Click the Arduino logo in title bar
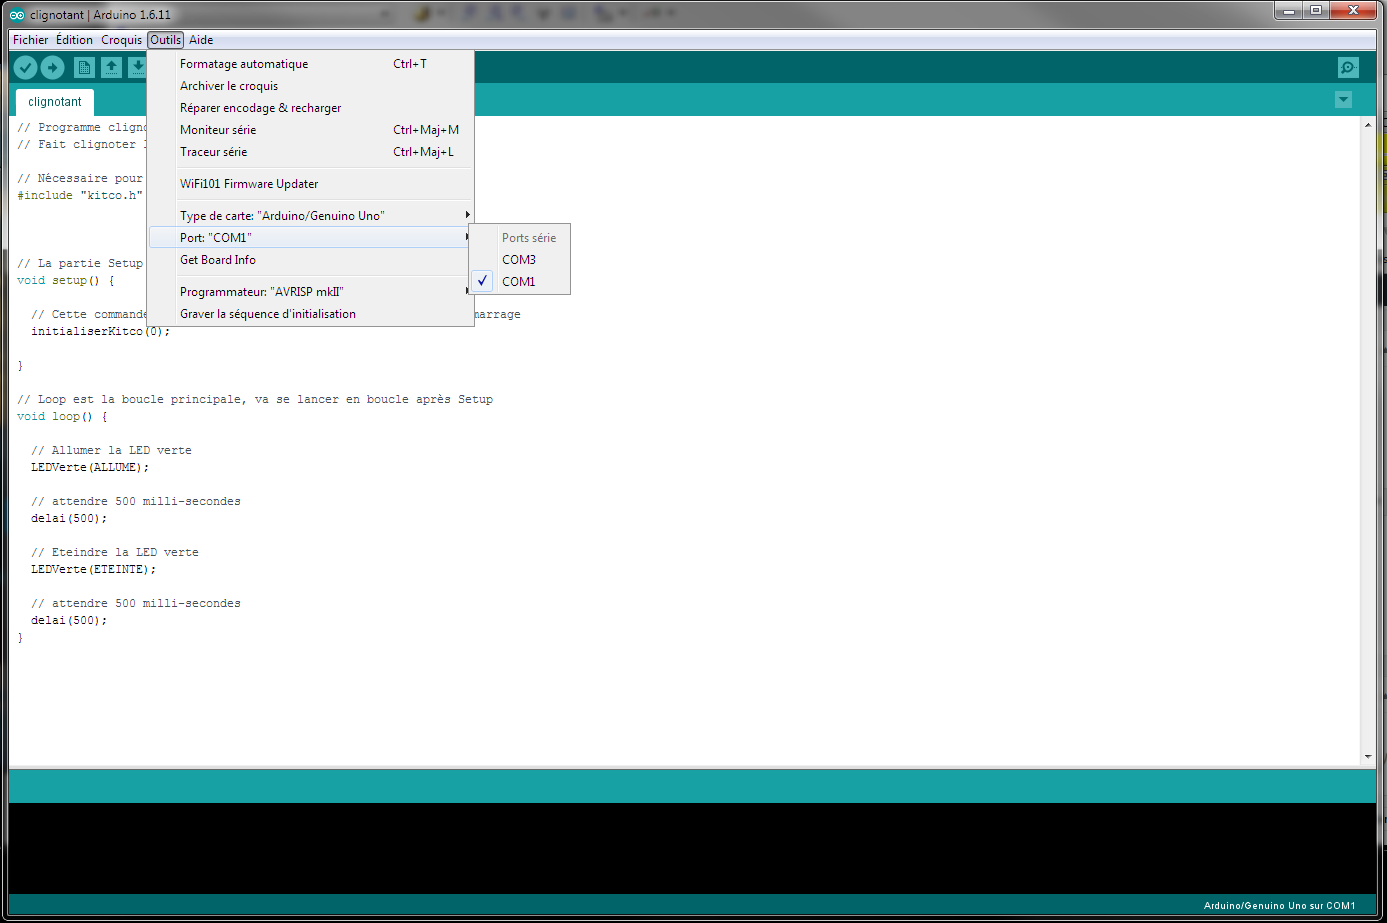Viewport: 1387px width, 923px height. (17, 15)
